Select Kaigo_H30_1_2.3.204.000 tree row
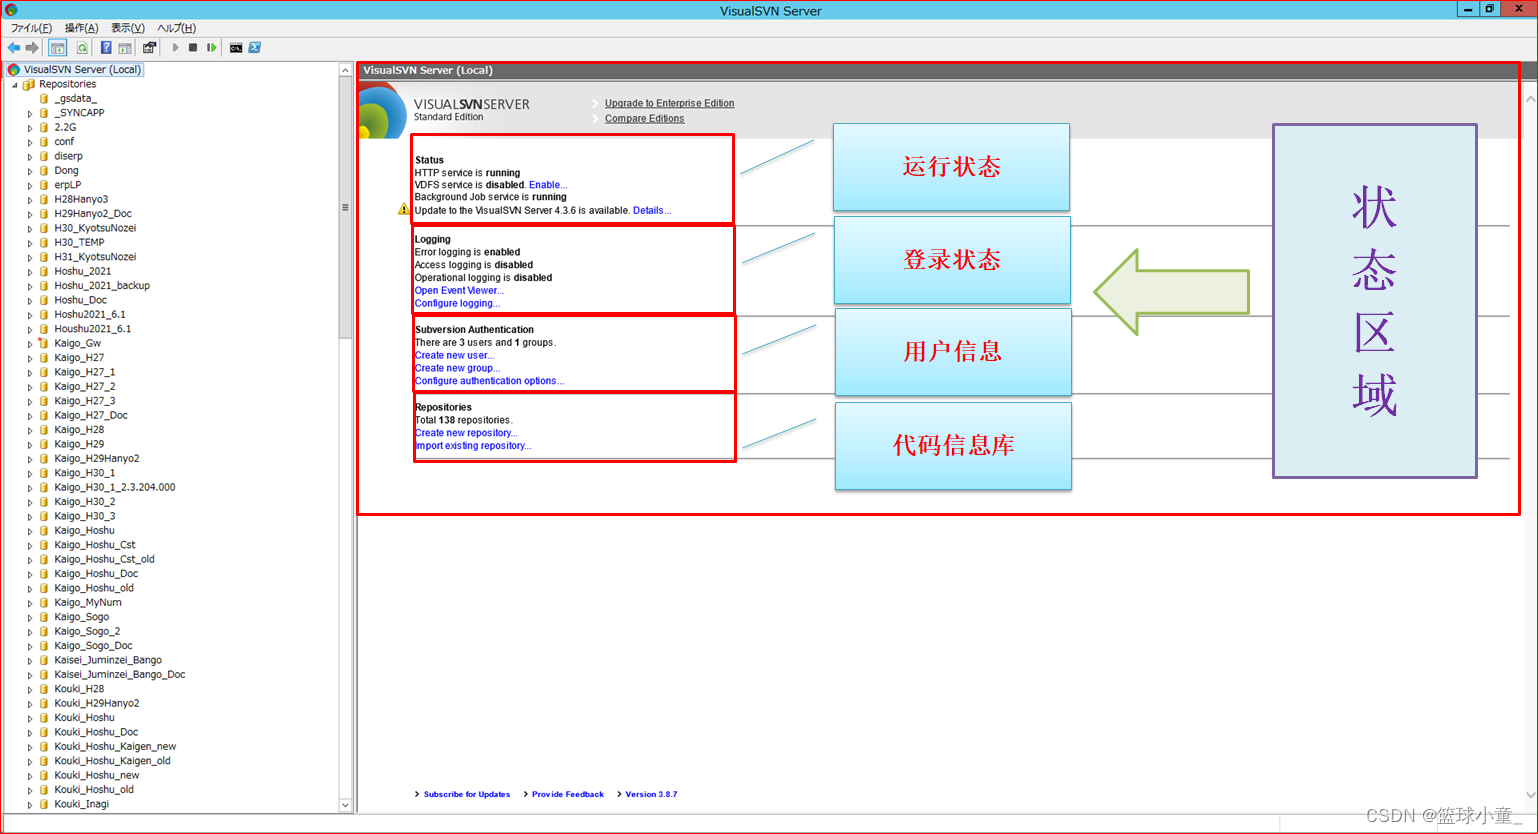Viewport: 1538px width, 834px height. pyautogui.click(x=115, y=488)
